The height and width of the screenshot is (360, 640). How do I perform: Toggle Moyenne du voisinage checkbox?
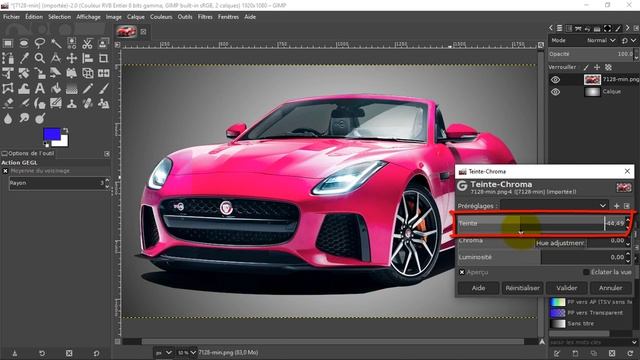(5, 171)
